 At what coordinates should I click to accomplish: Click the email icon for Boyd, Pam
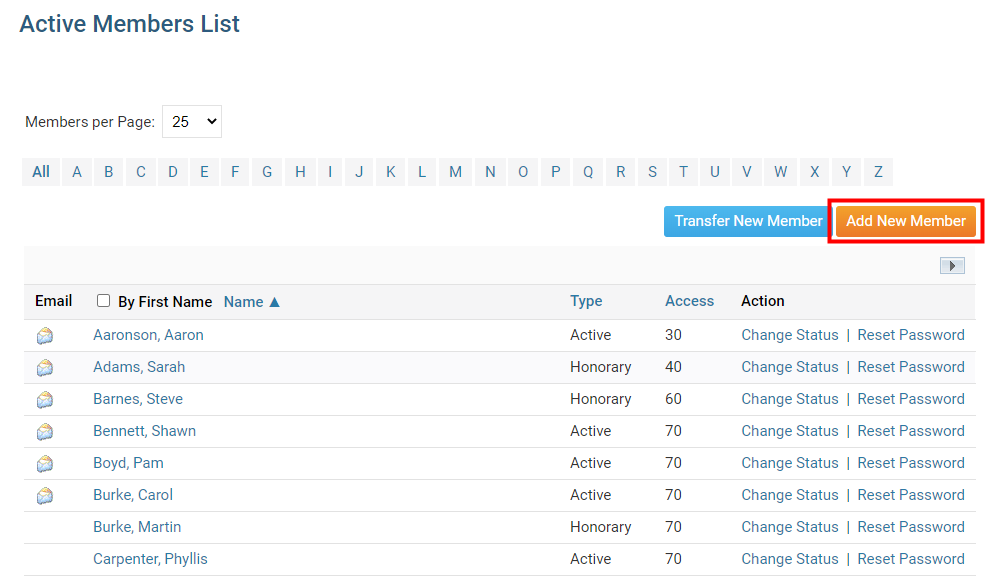click(45, 464)
